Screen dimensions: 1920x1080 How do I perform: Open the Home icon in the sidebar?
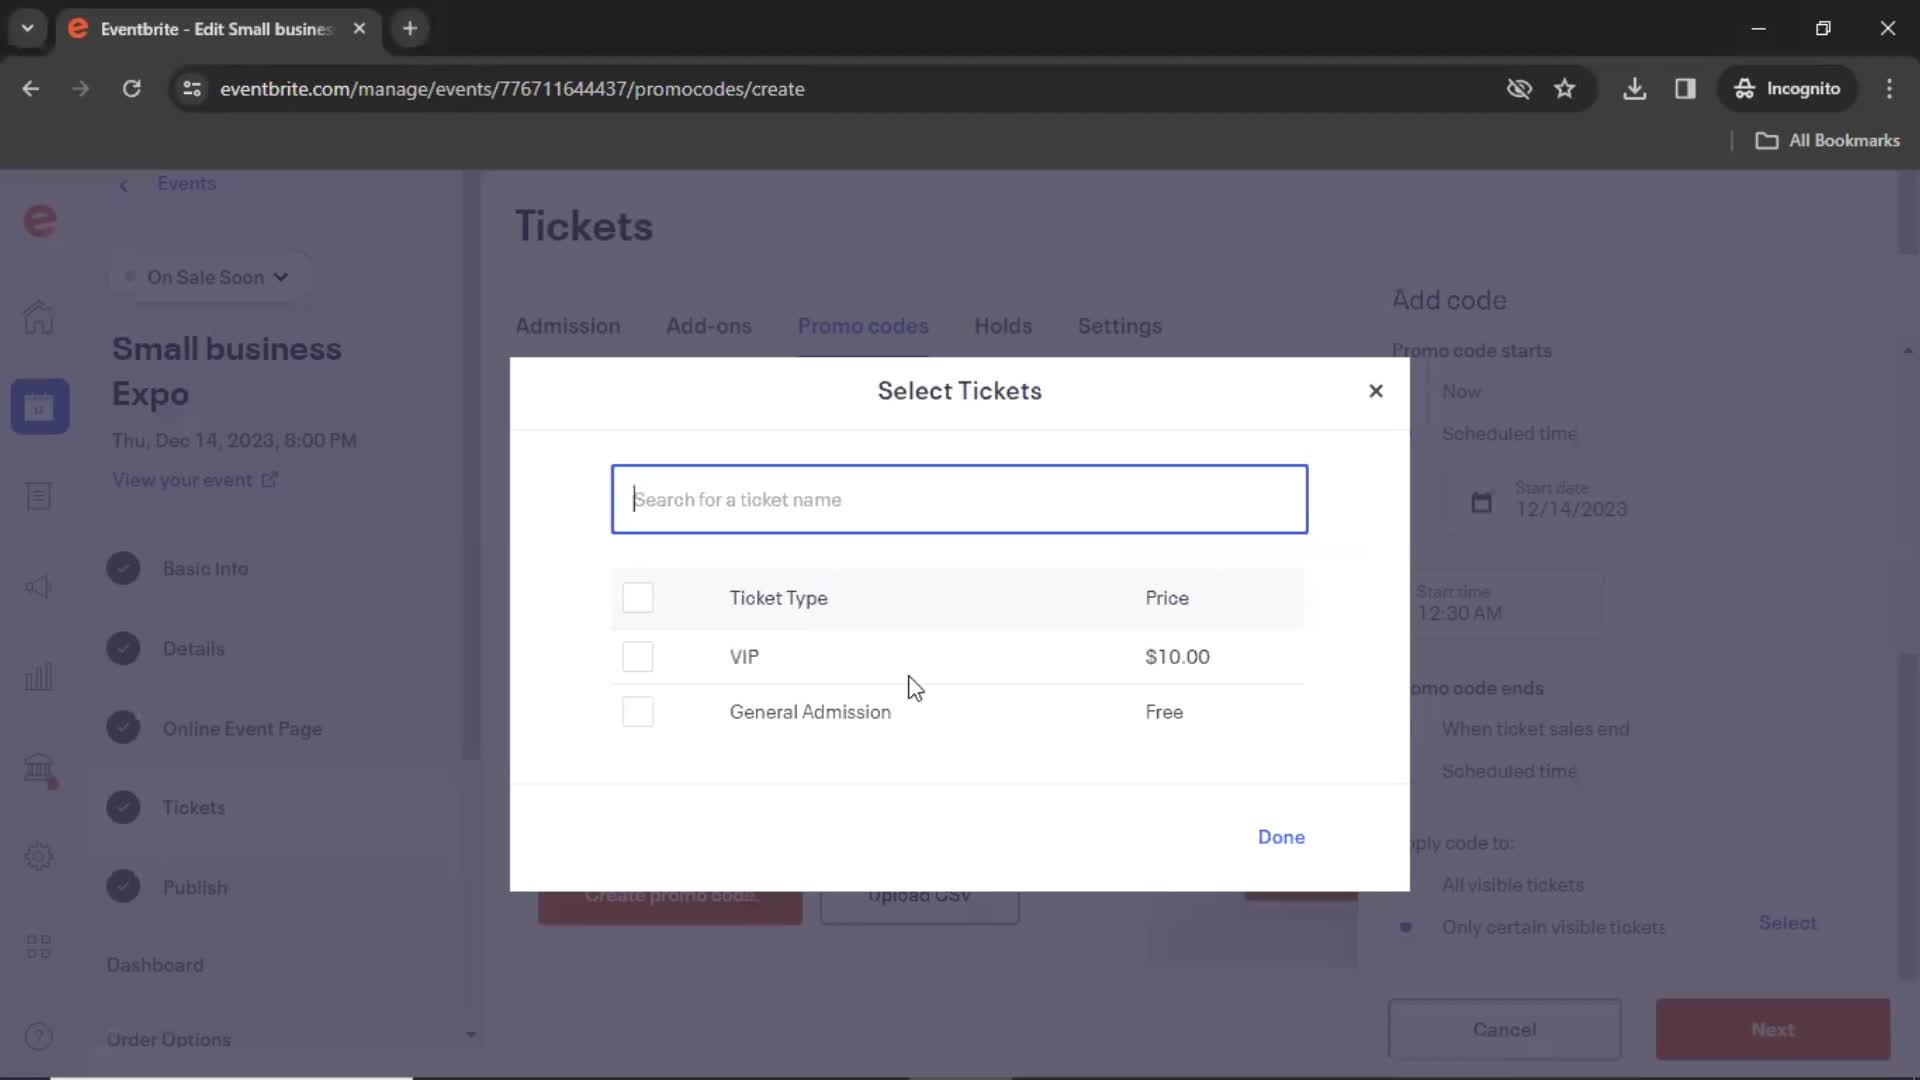click(x=39, y=317)
